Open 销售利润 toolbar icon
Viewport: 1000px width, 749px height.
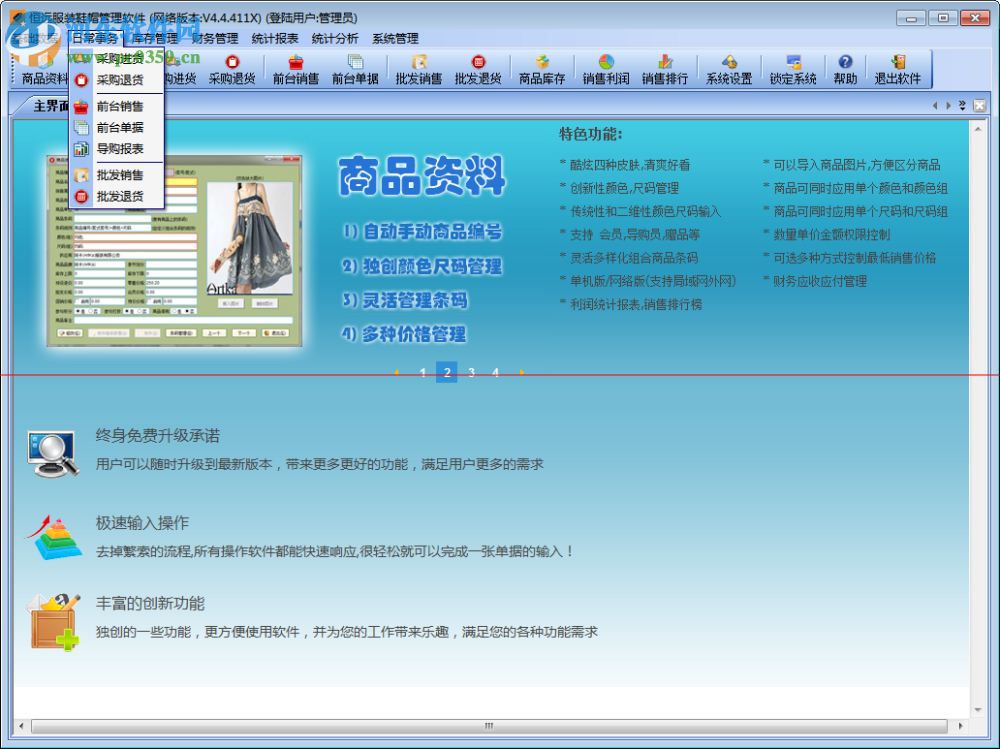[606, 70]
